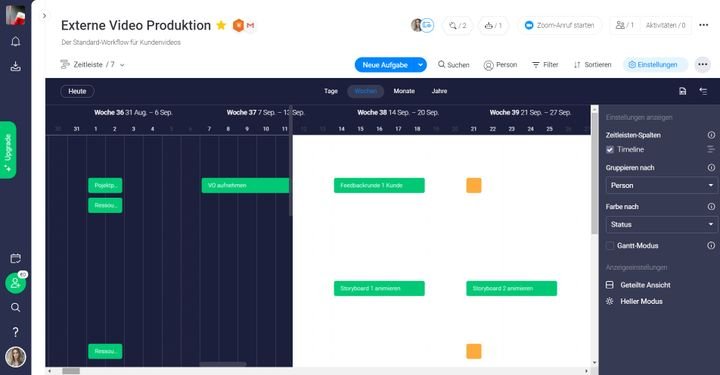Open the Gruppieren nach Person dropdown
Viewport: 720px width, 375px height.
[661, 185]
